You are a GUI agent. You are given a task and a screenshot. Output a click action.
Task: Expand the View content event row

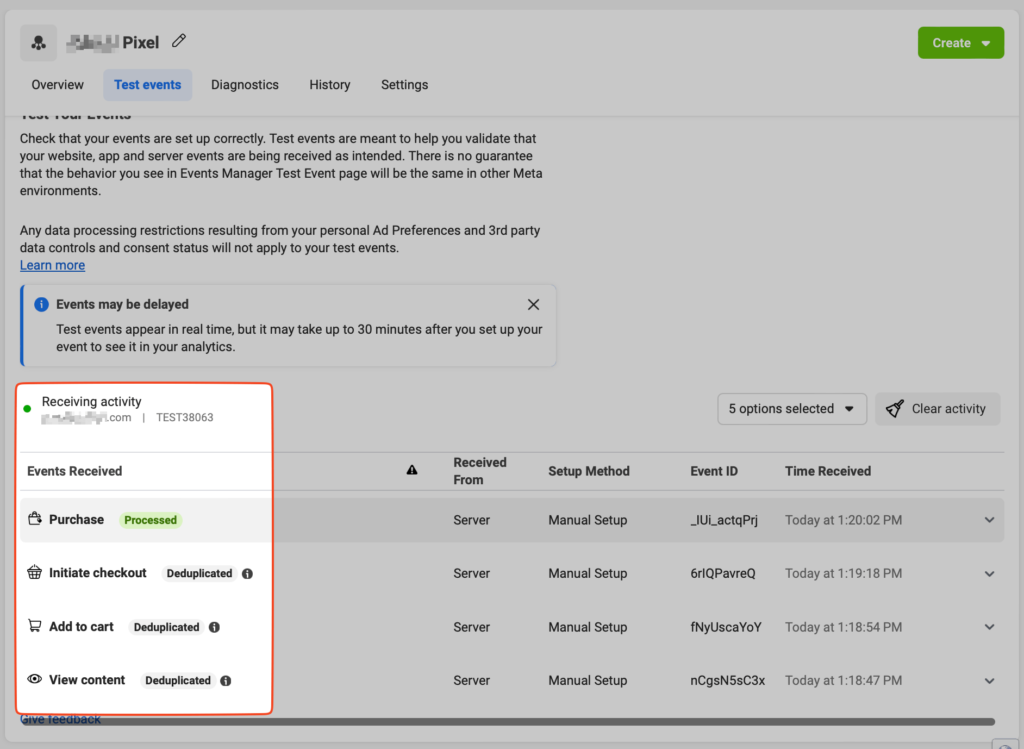coord(989,680)
